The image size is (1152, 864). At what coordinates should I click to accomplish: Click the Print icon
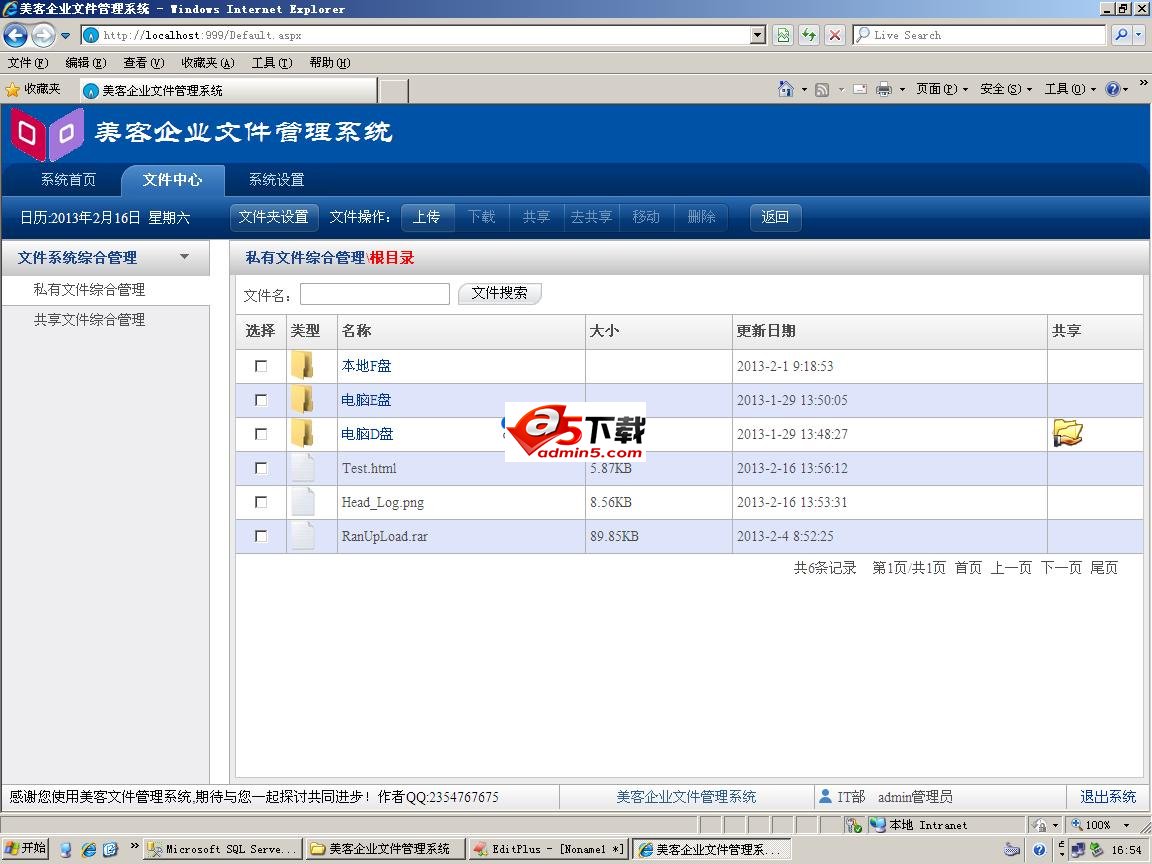coord(884,90)
